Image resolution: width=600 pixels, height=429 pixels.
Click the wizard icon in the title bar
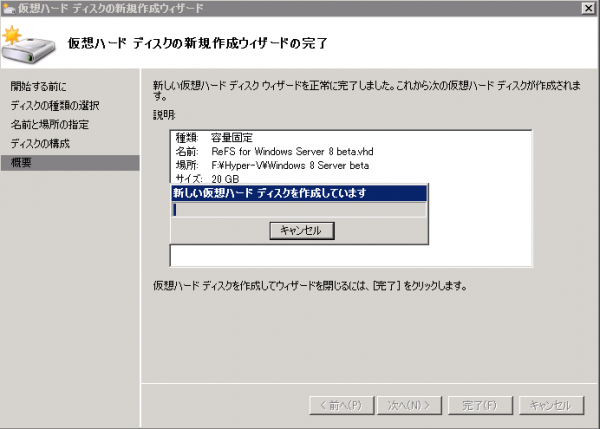[x=10, y=9]
